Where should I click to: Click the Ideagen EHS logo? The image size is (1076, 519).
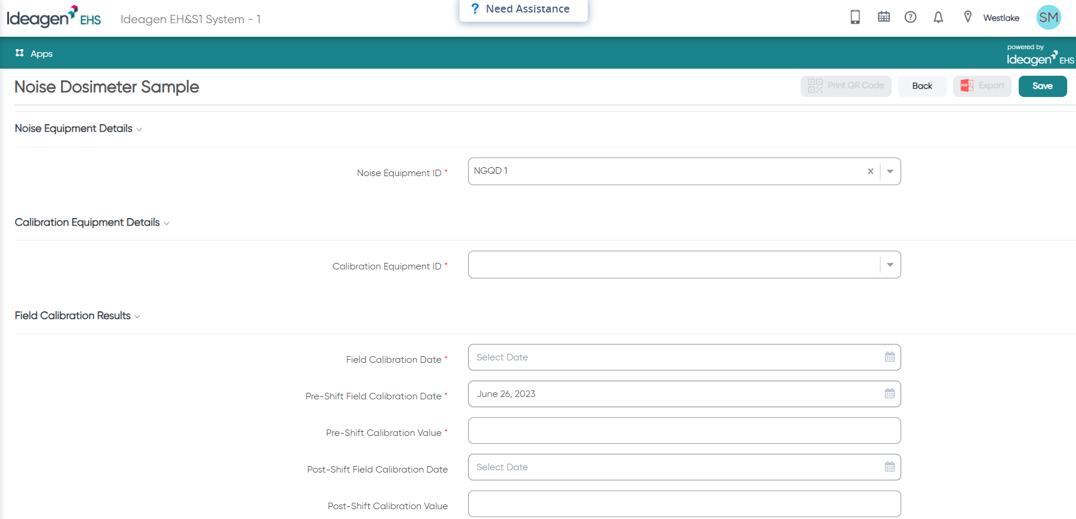pyautogui.click(x=54, y=17)
